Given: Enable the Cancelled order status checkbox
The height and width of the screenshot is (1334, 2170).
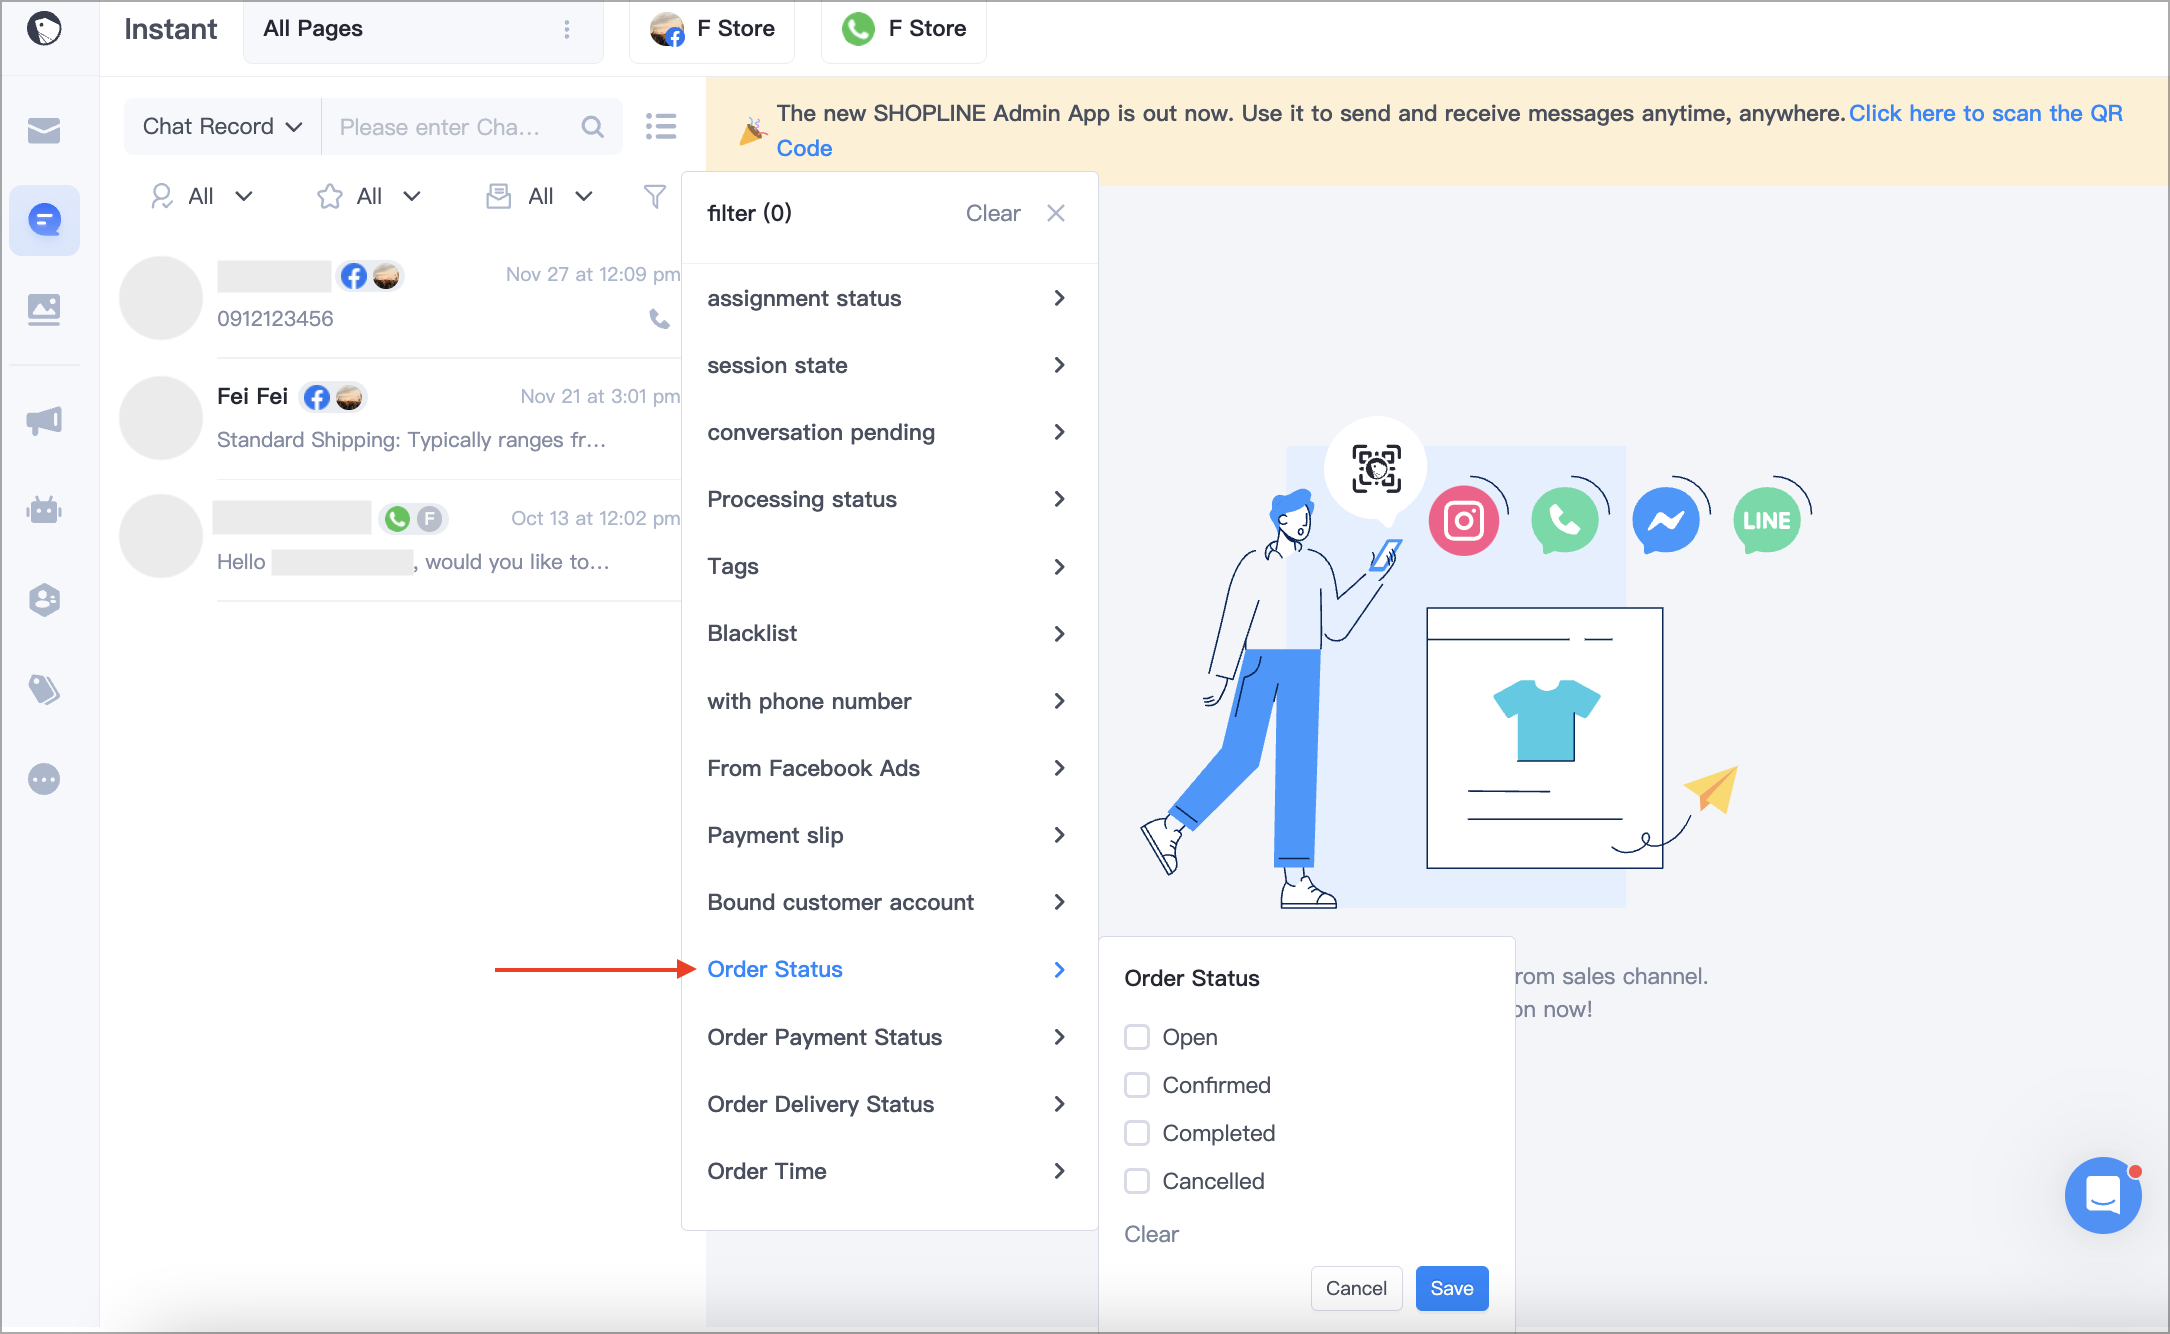Looking at the screenshot, I should (1137, 1181).
